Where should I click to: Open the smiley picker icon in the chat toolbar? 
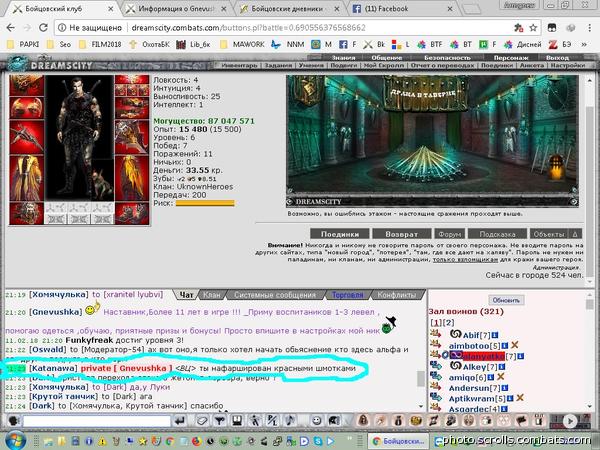[316, 421]
